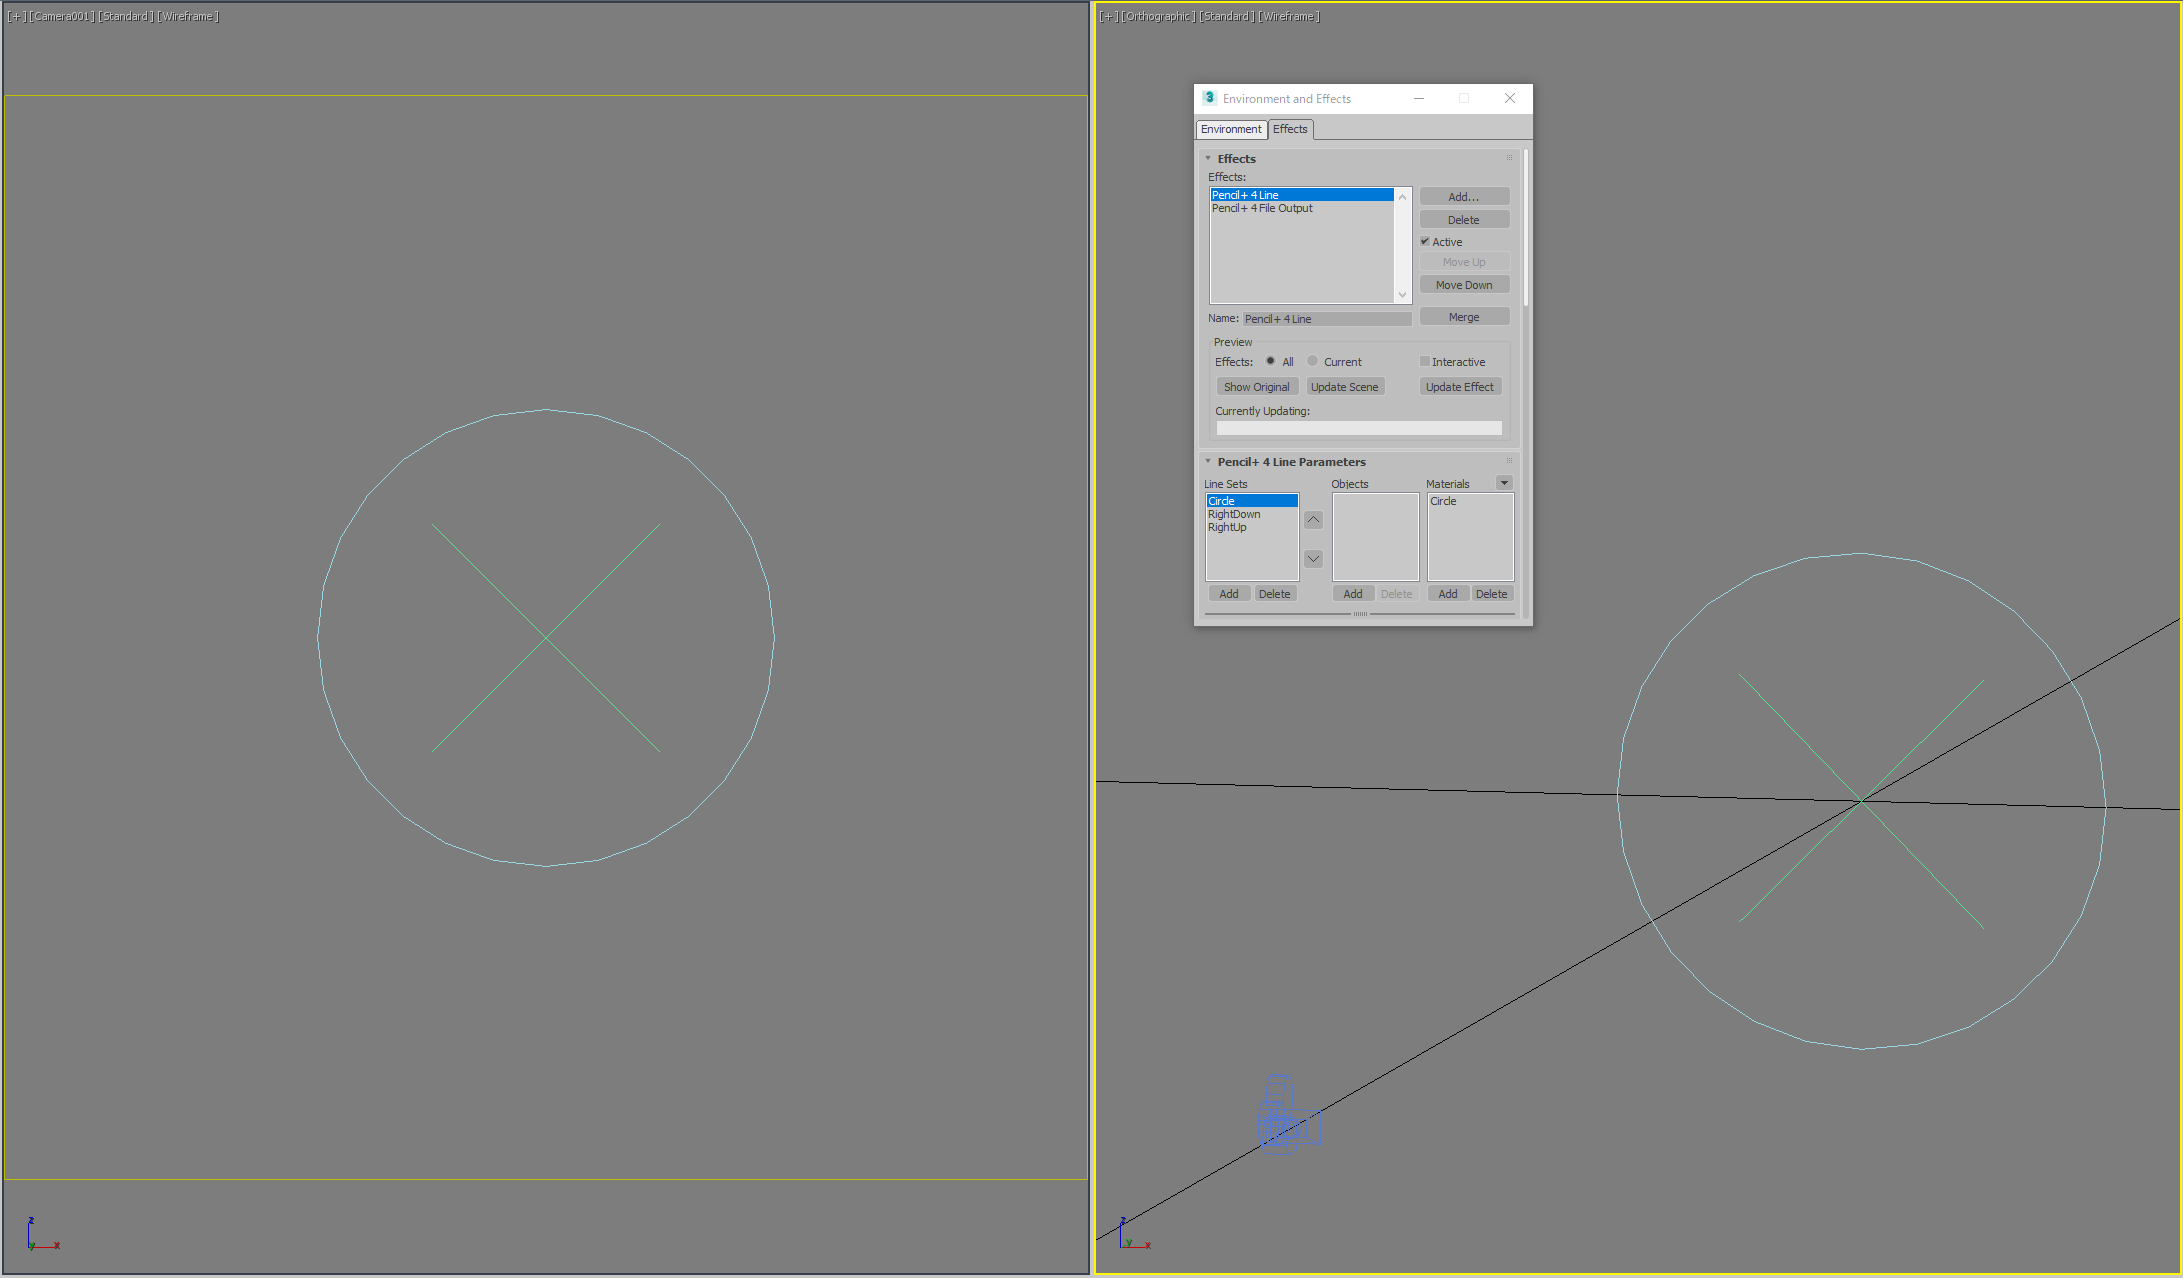Enable the Interactive preview checkbox

click(x=1425, y=361)
